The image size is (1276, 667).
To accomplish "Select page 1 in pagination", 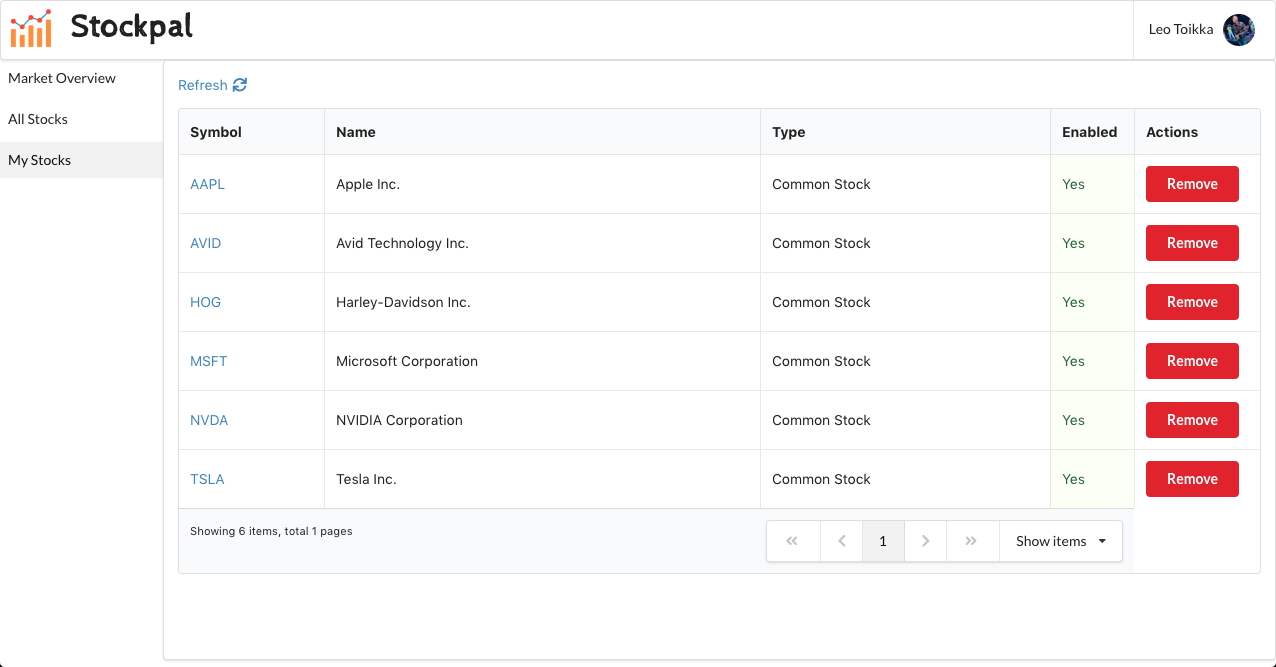I will click(x=883, y=541).
